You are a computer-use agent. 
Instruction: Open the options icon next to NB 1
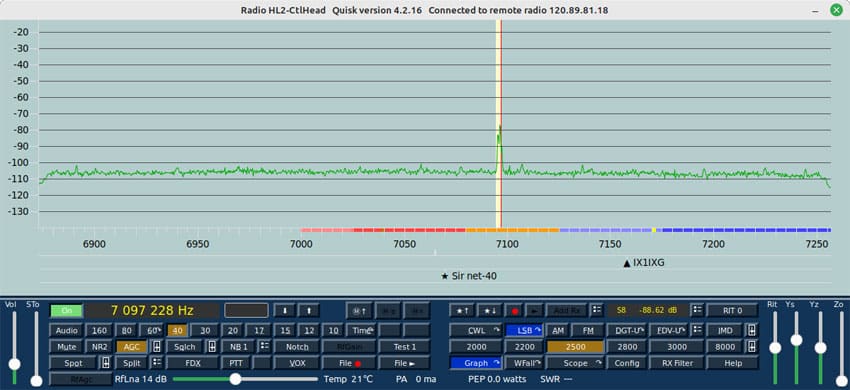tap(263, 347)
